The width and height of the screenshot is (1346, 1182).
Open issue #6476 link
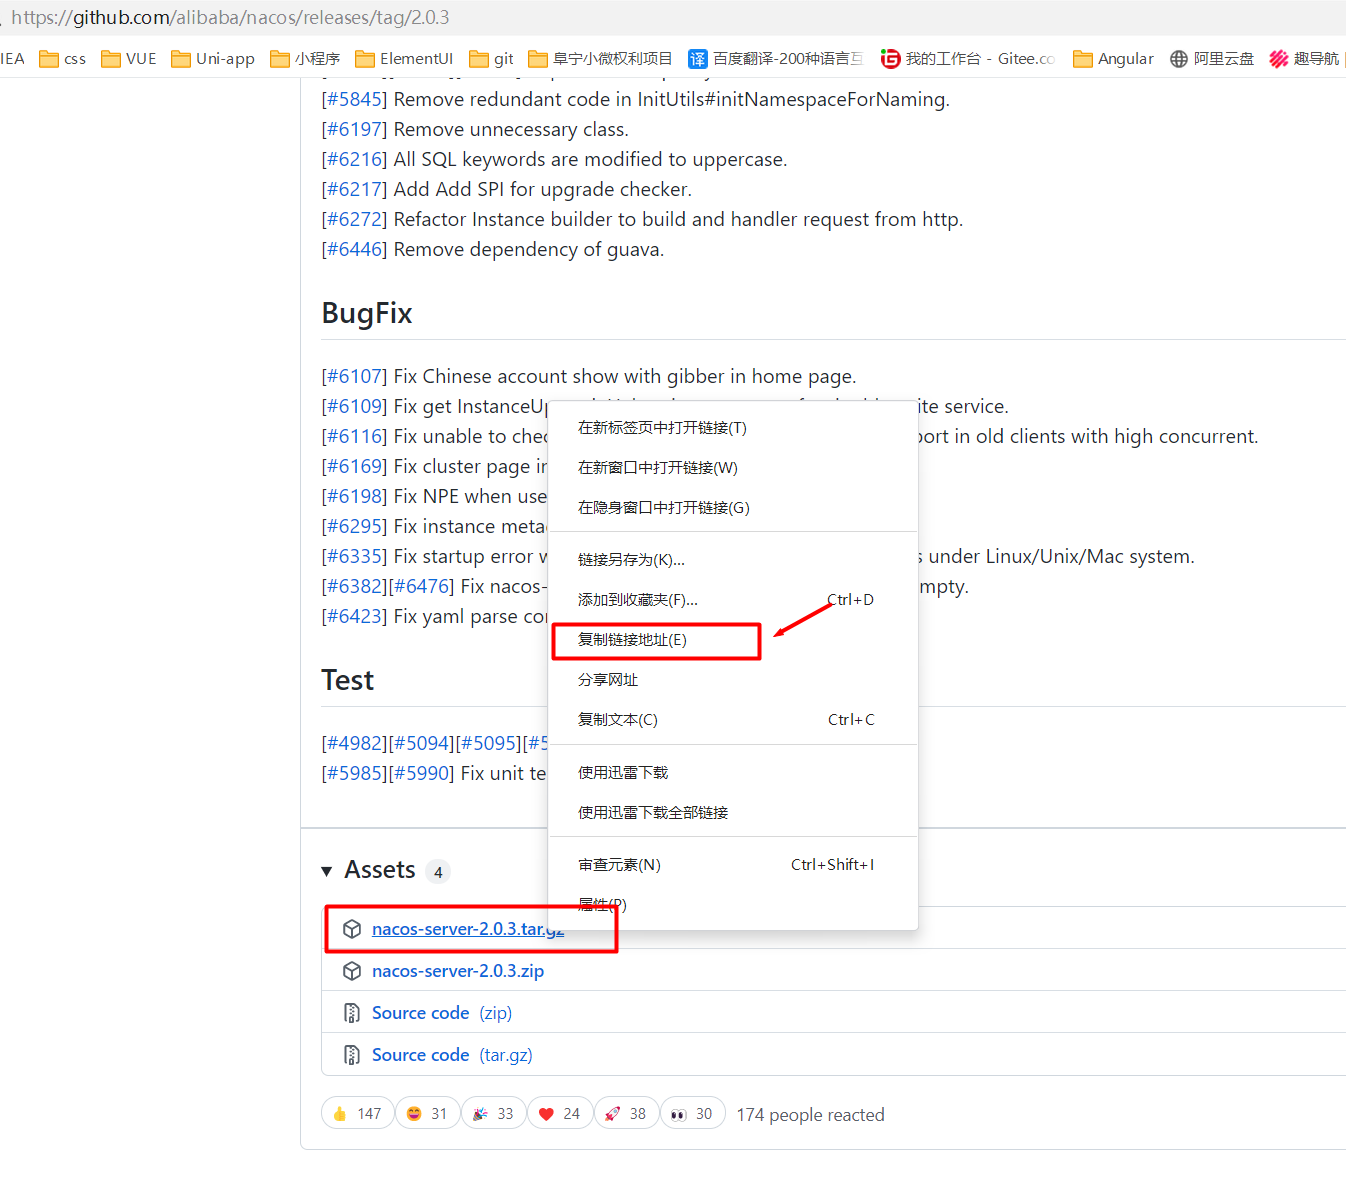pos(421,586)
